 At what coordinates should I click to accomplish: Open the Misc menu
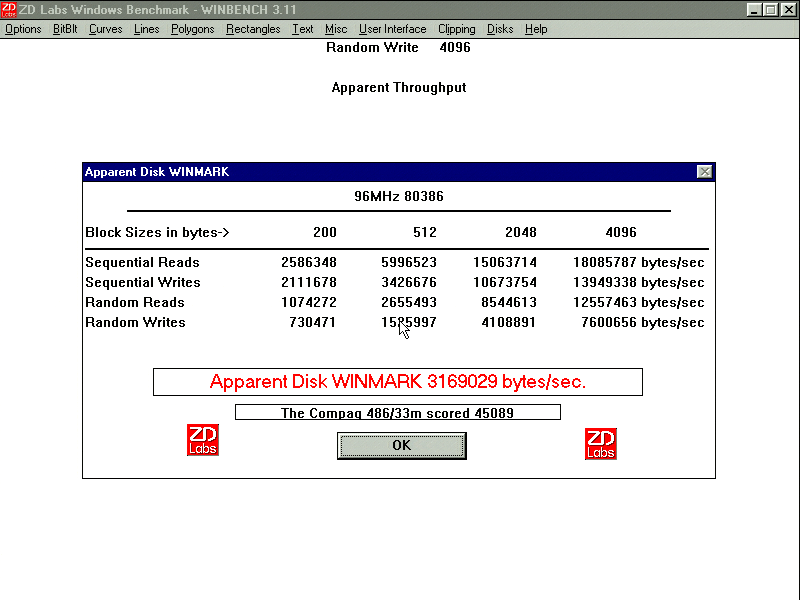336,29
